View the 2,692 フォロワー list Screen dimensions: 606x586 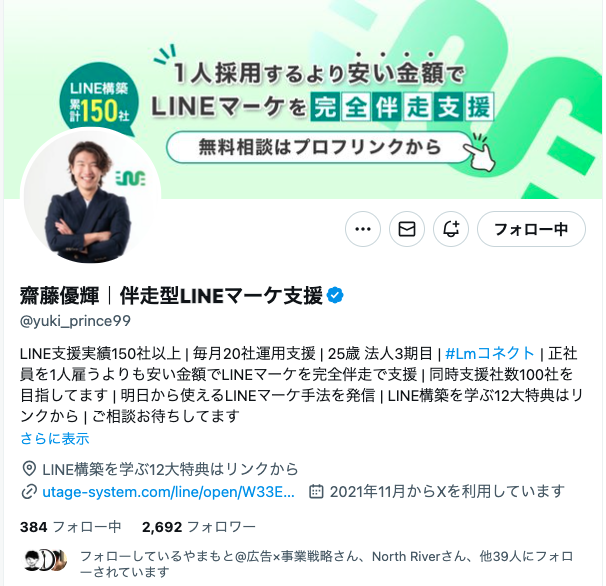click(199, 526)
